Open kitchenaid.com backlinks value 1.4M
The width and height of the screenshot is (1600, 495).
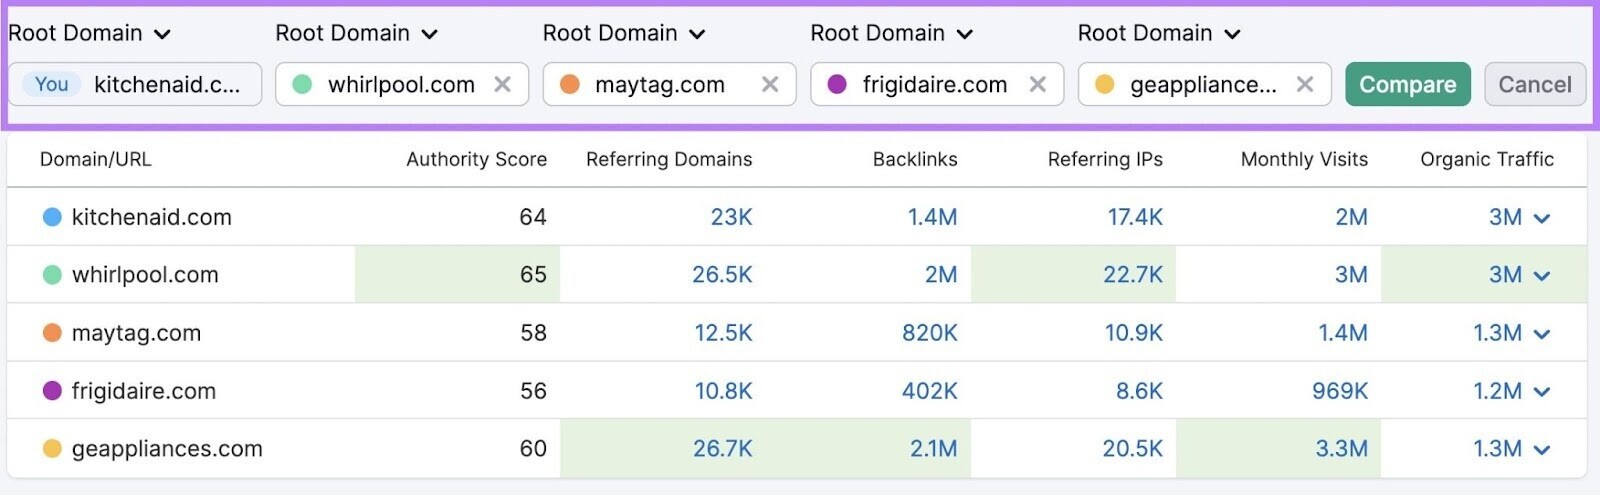click(932, 217)
